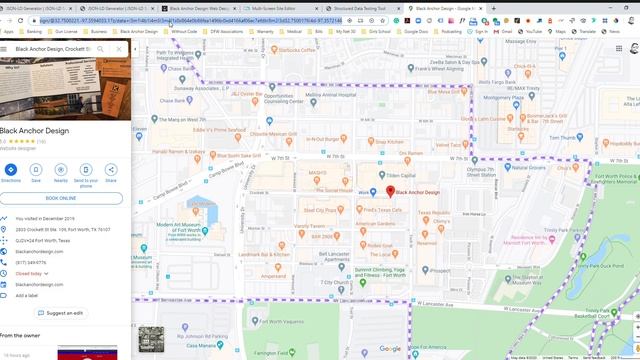The height and width of the screenshot is (360, 640).
Task: Open the YouTube bookmark
Action: click(x=530, y=31)
